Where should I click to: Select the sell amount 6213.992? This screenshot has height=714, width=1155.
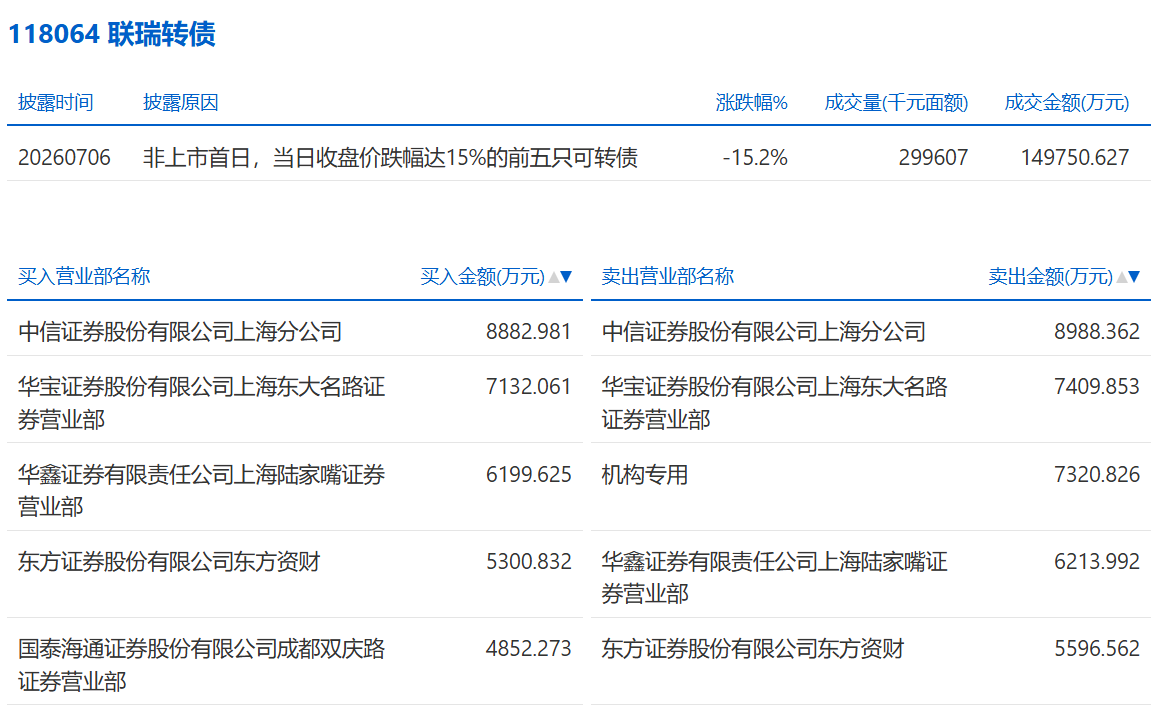tap(1097, 561)
